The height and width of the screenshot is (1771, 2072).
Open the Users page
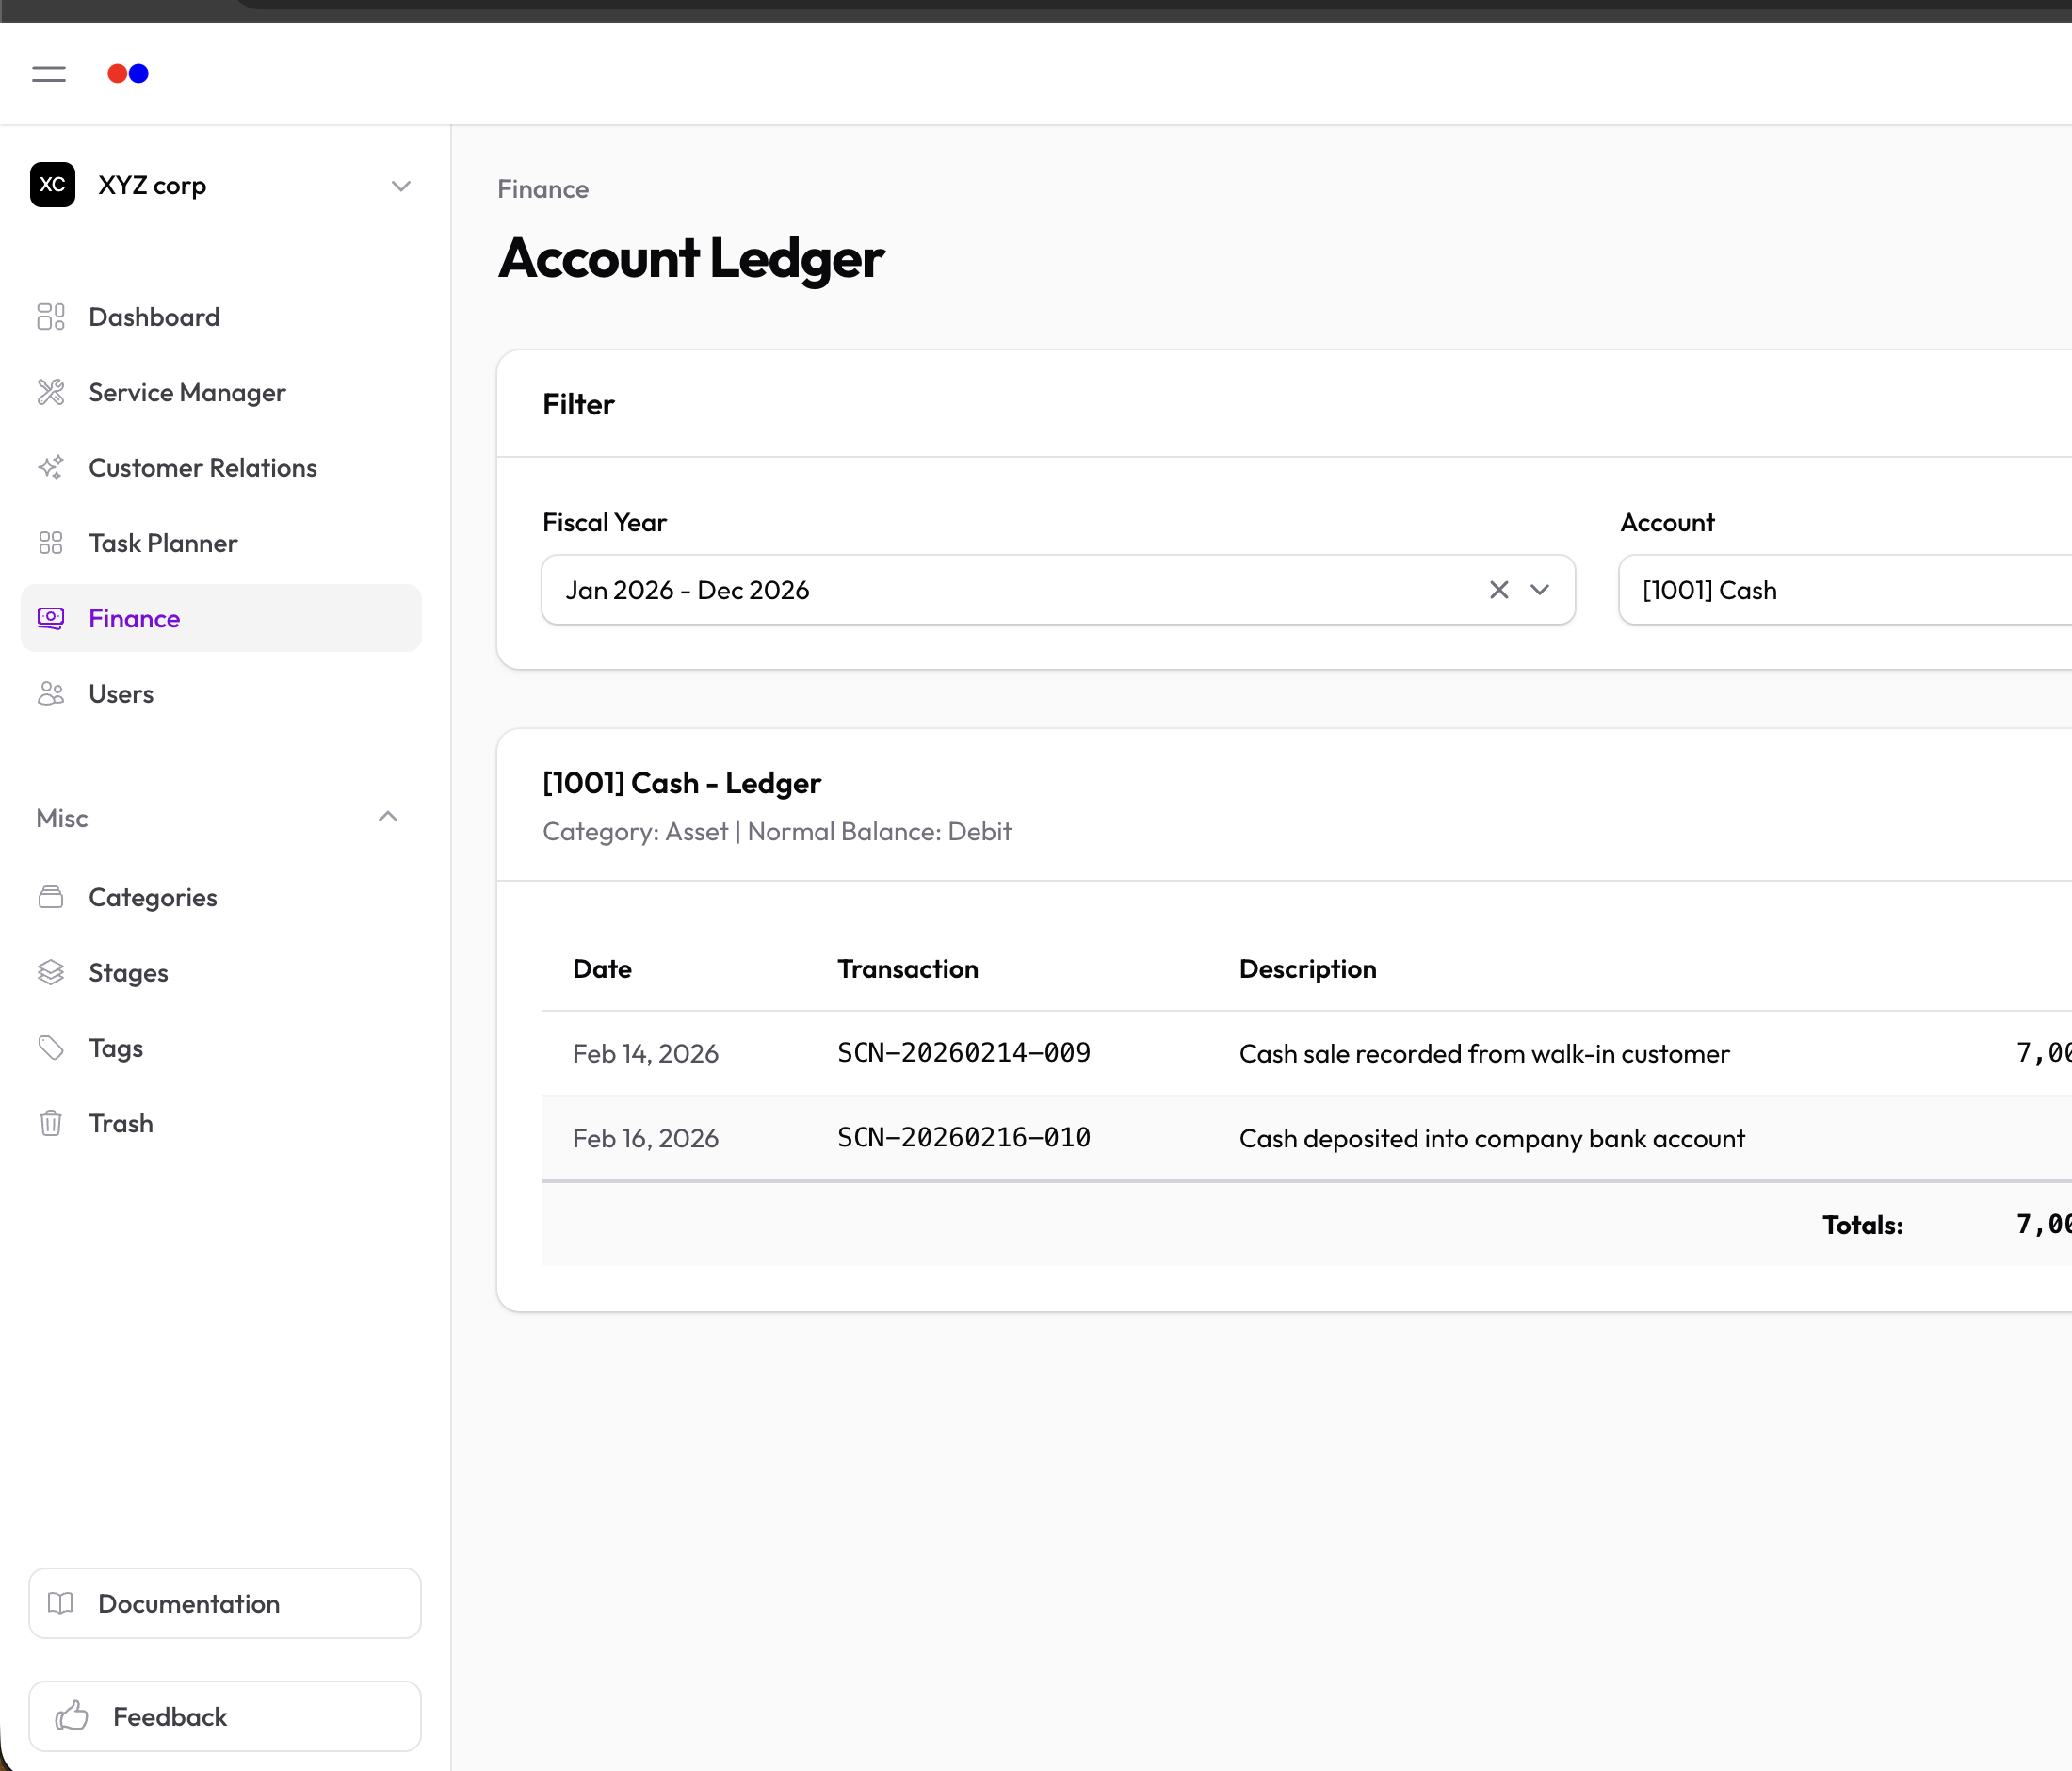(x=221, y=693)
